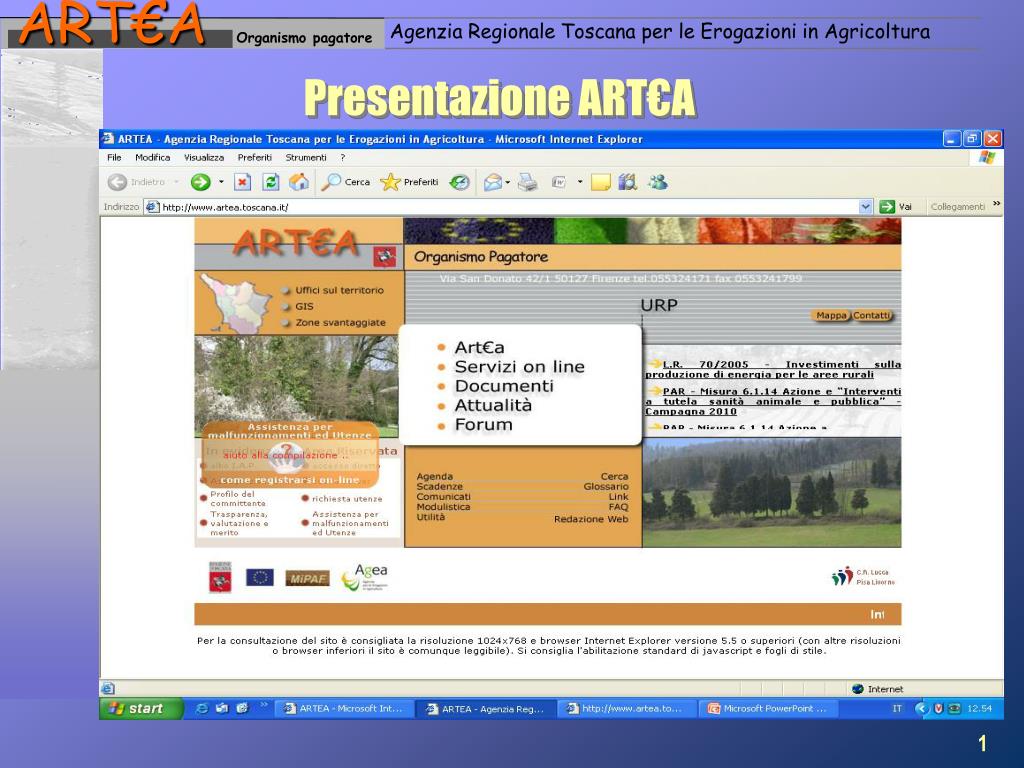Launch Internet Explorer from quick launch
This screenshot has height=768, width=1024.
(202, 708)
